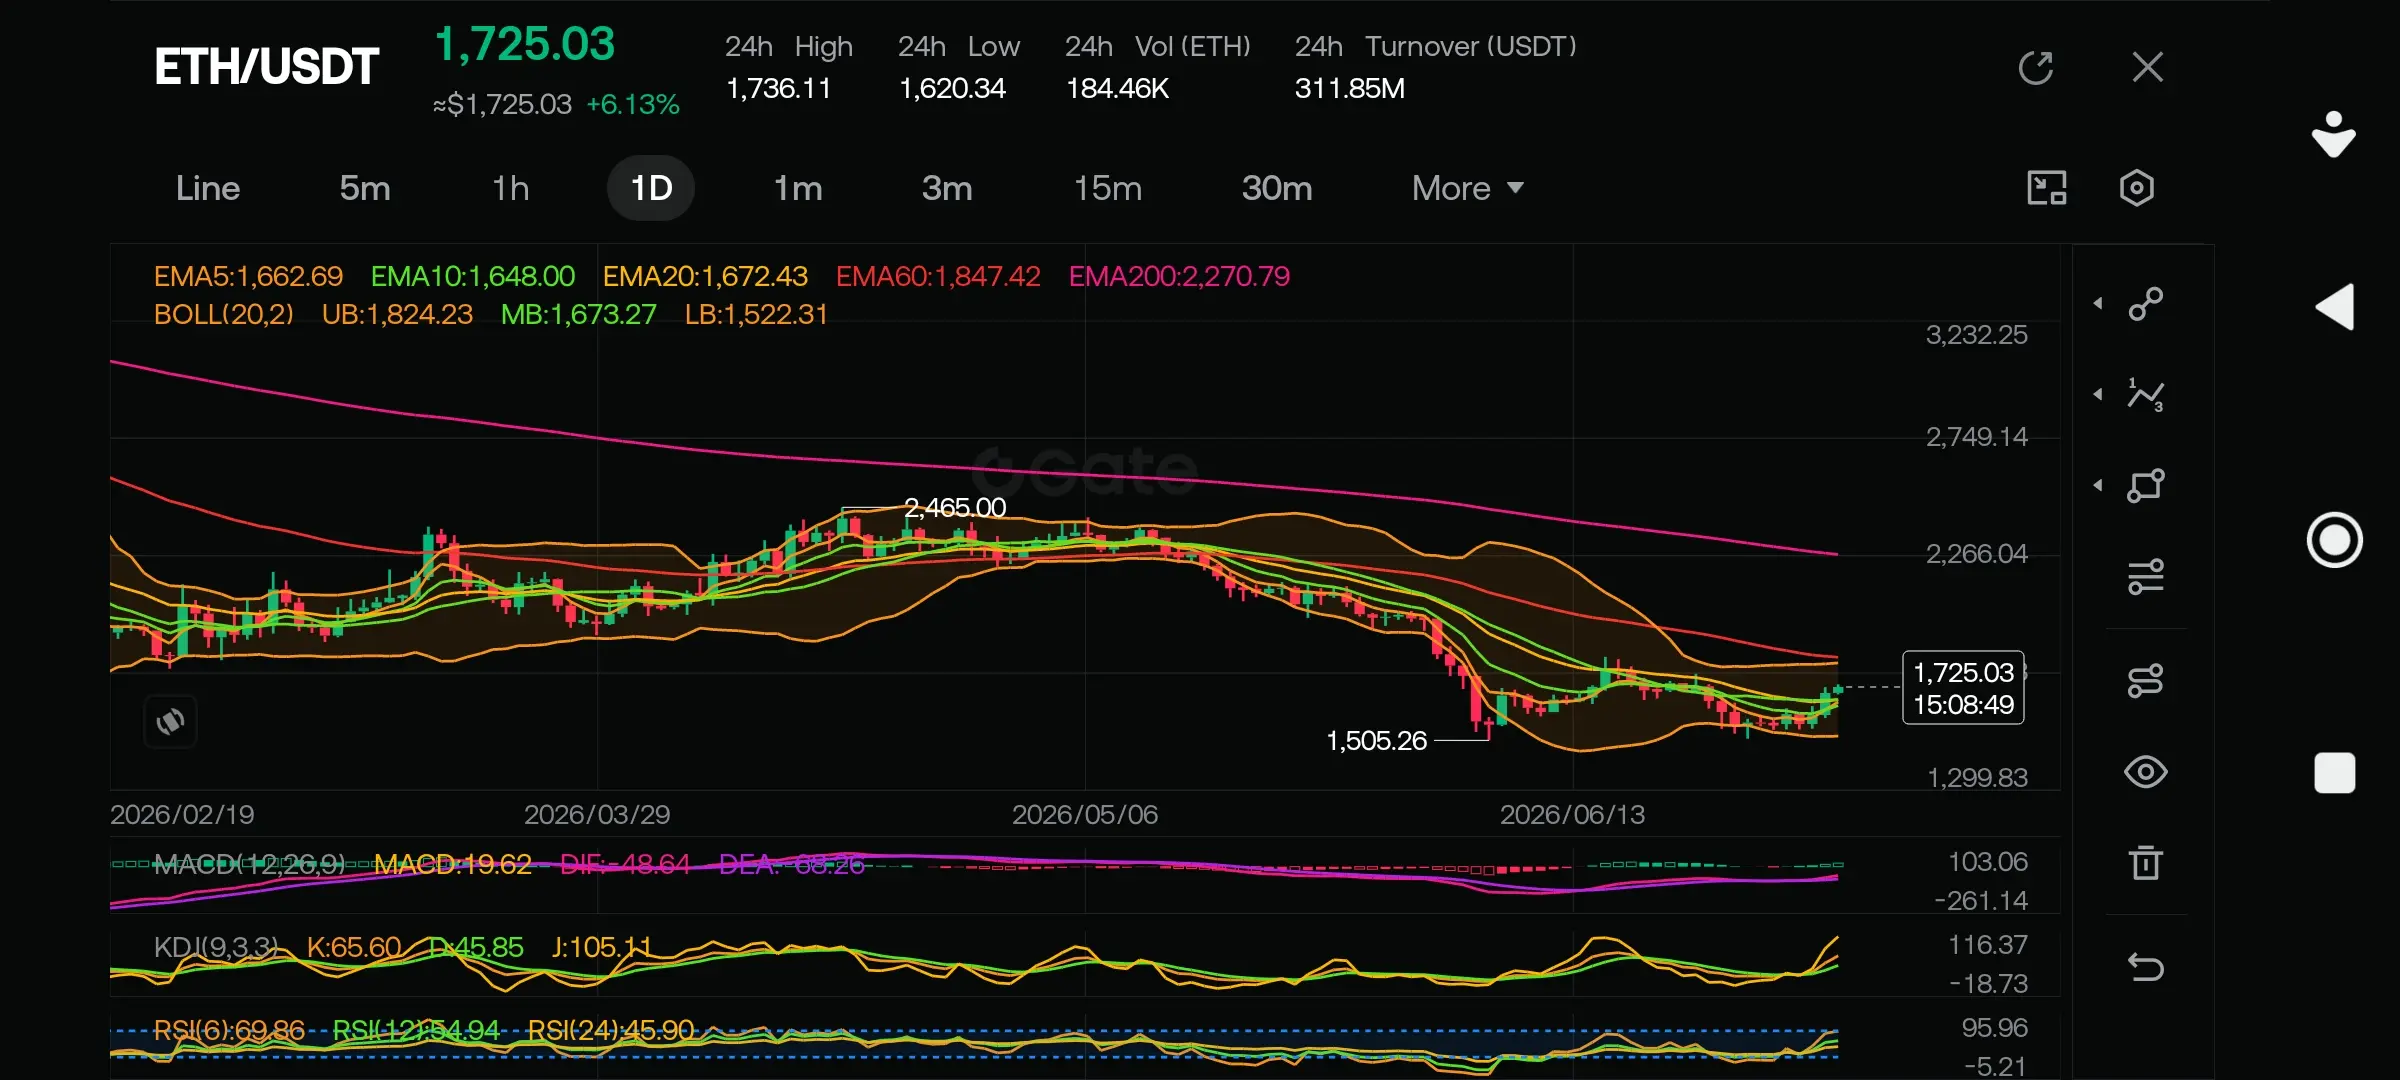Image resolution: width=2400 pixels, height=1080 pixels.
Task: Tap the ETH/USDT pair title
Action: coord(266,67)
